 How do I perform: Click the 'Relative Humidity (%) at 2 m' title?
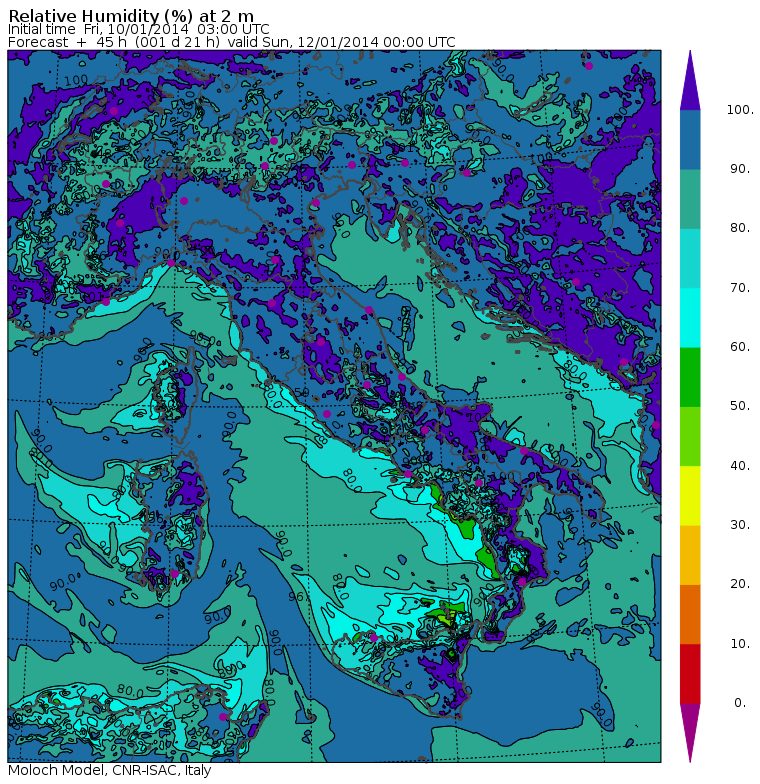pyautogui.click(x=131, y=16)
